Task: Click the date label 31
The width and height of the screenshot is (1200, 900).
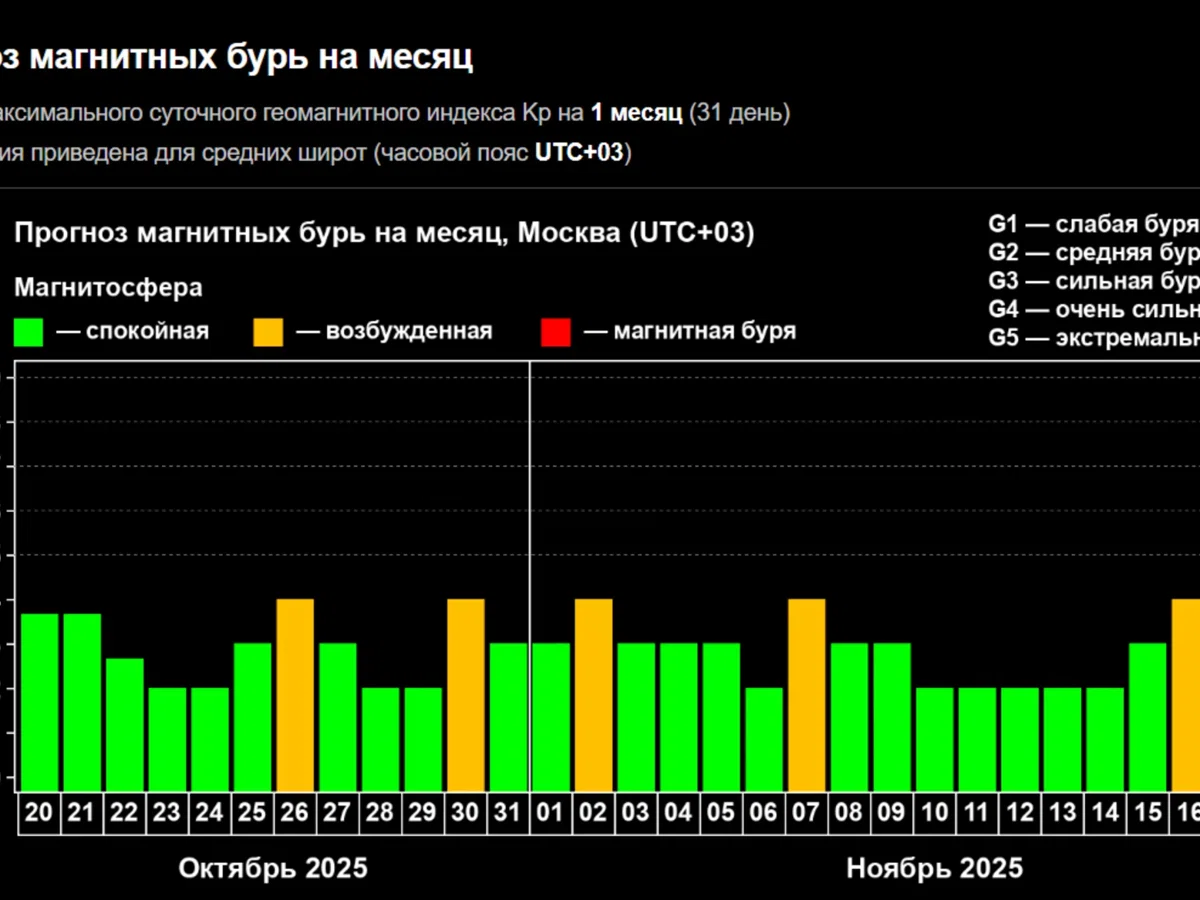Action: coord(508,813)
